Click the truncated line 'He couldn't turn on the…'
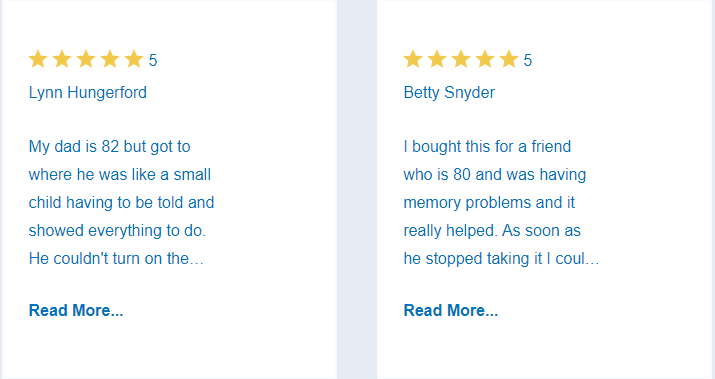 [x=116, y=259]
